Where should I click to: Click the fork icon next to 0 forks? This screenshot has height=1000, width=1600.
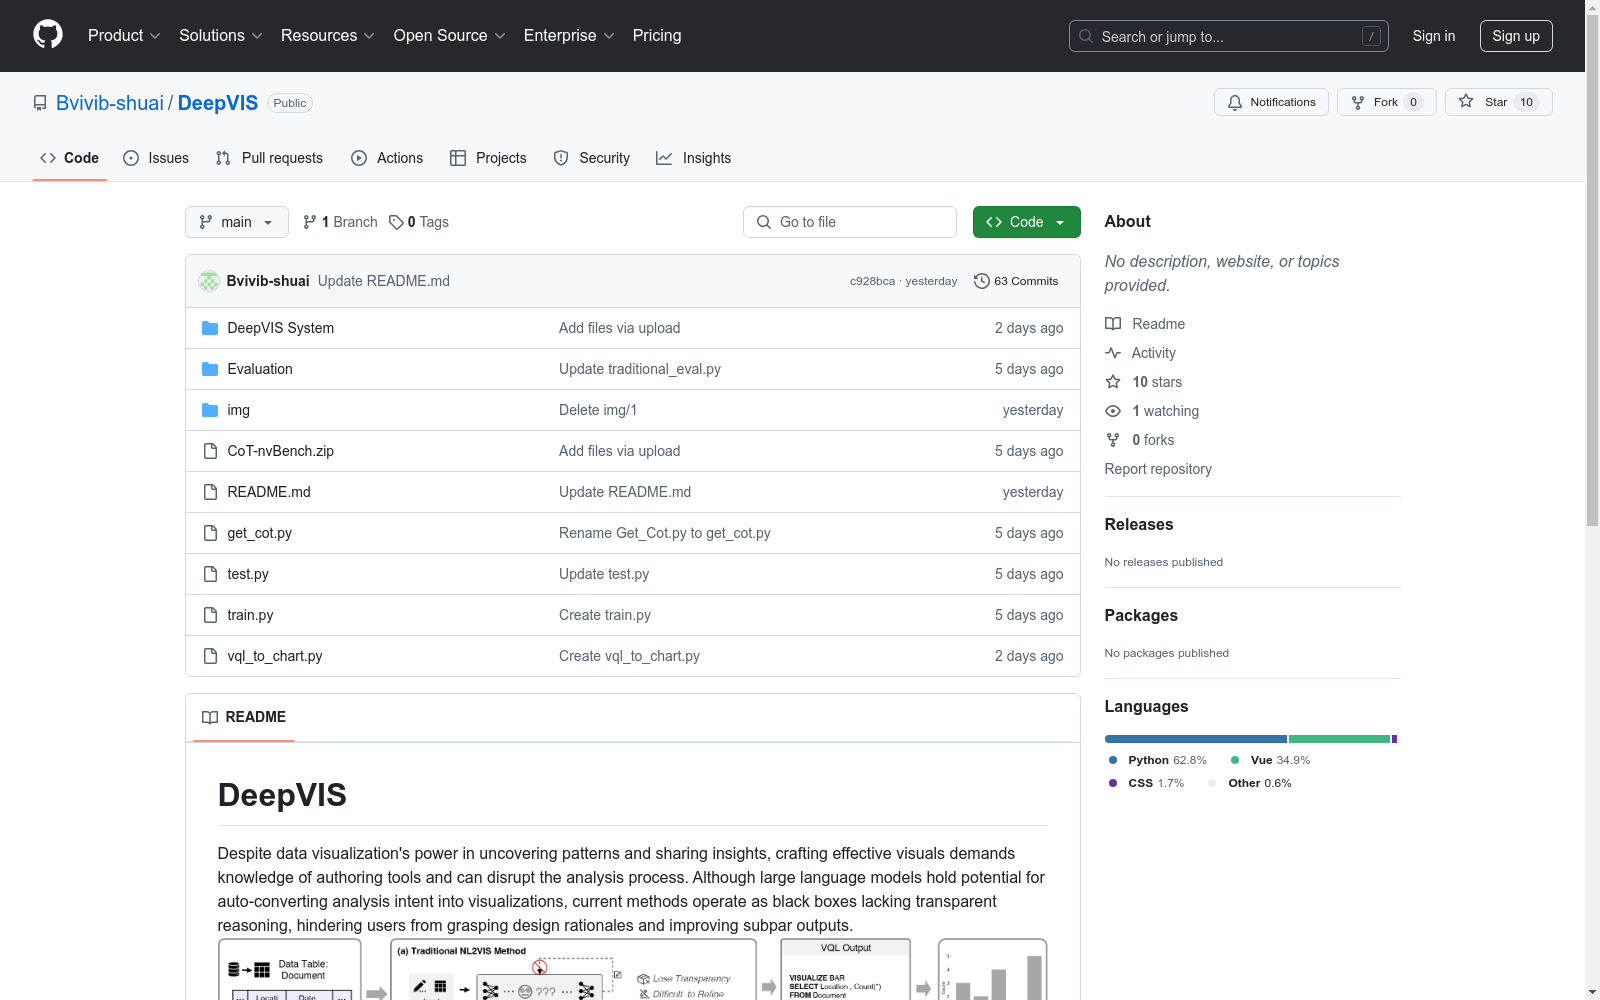[x=1113, y=440]
